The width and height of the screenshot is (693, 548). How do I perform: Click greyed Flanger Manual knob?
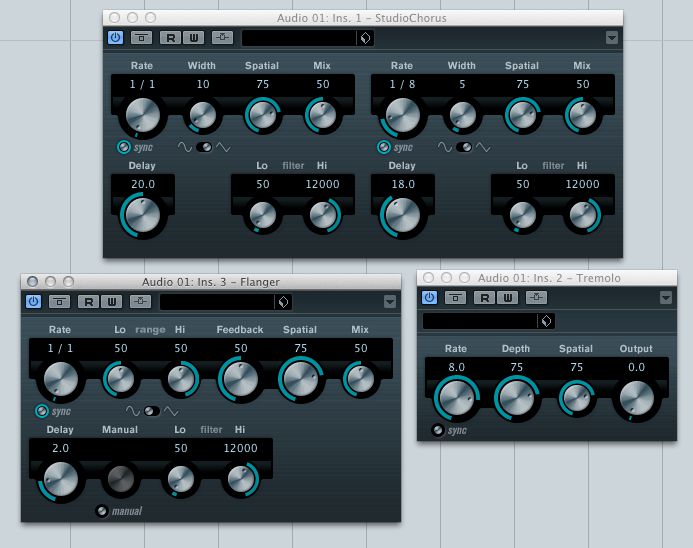tap(120, 479)
